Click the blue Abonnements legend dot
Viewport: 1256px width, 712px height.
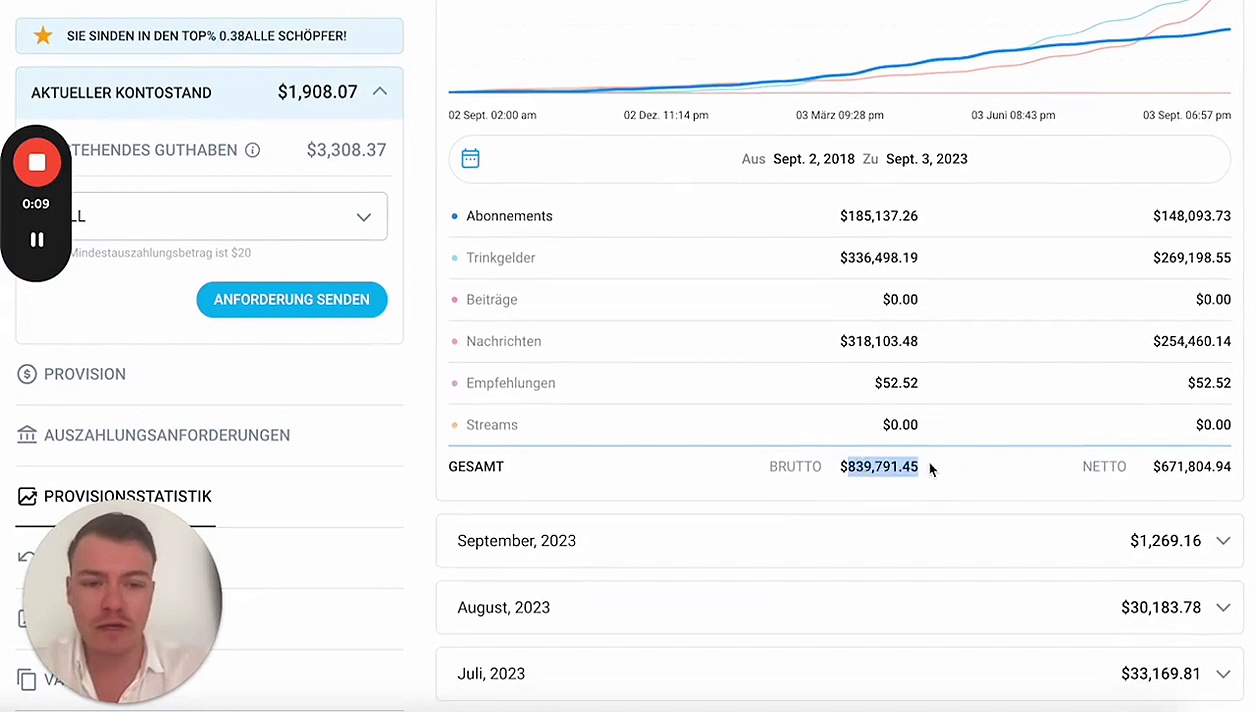455,216
